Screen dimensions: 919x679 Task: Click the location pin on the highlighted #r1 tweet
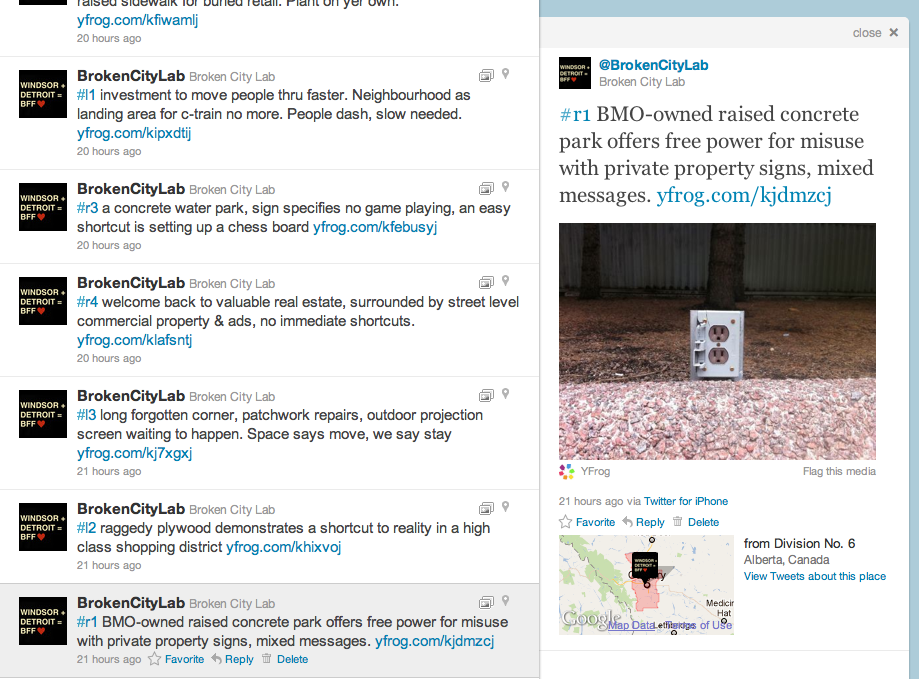[x=505, y=601]
